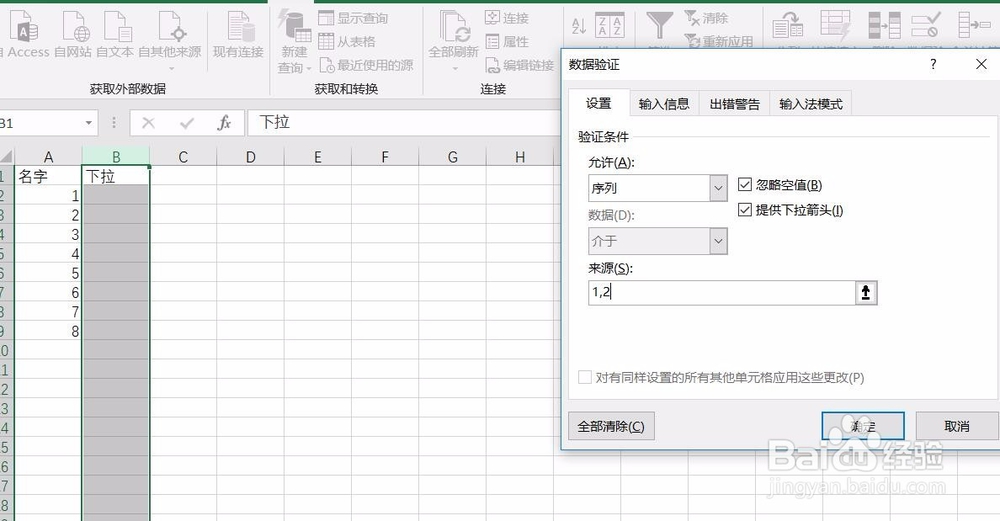Switch to 输入信息 tab
1000x521 pixels.
[x=664, y=104]
